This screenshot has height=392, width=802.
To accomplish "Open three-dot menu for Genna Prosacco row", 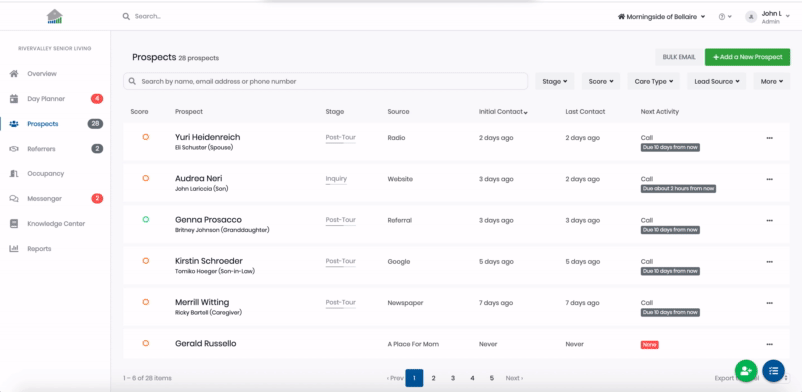I will 769,220.
